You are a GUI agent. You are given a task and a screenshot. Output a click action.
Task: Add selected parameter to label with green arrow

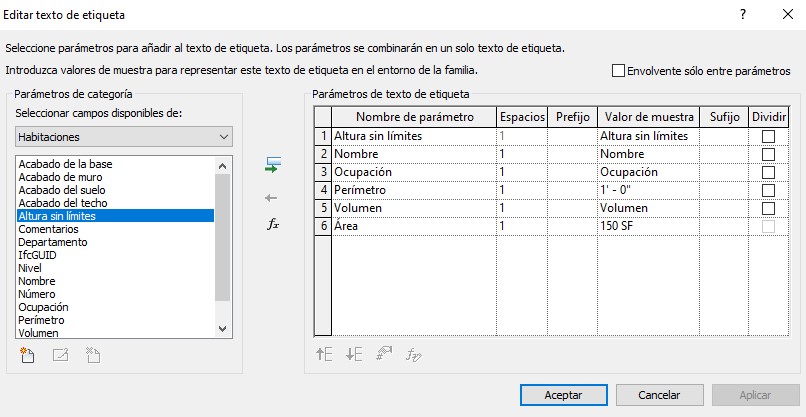272,165
